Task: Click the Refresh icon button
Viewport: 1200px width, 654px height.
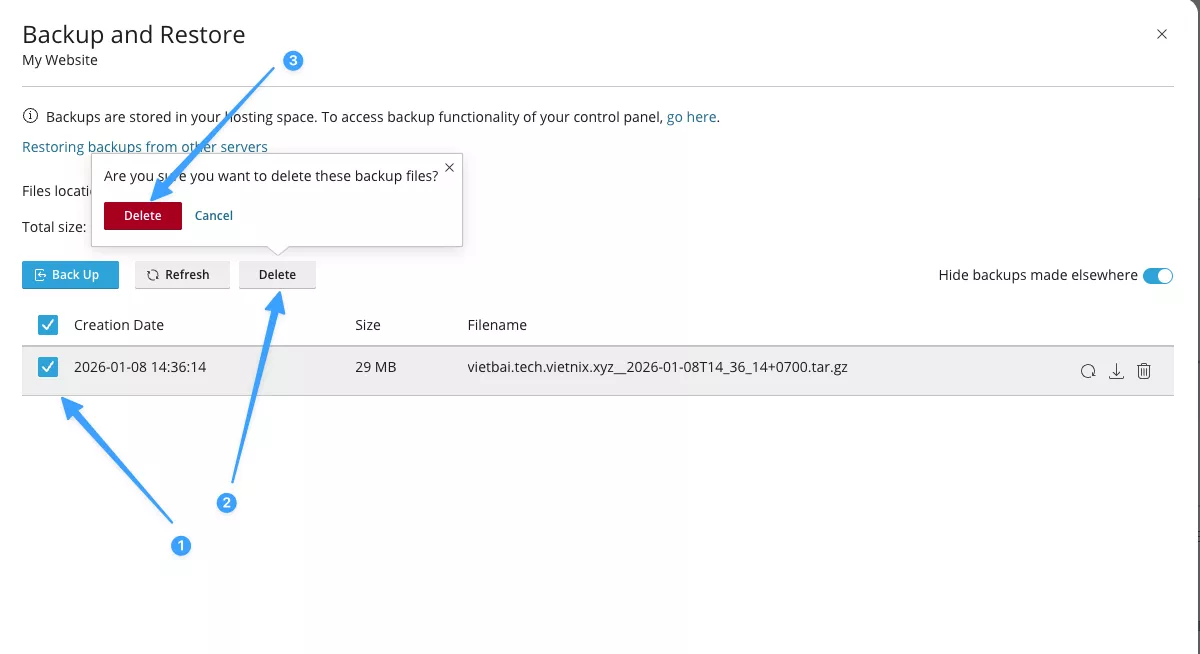Action: [x=182, y=274]
